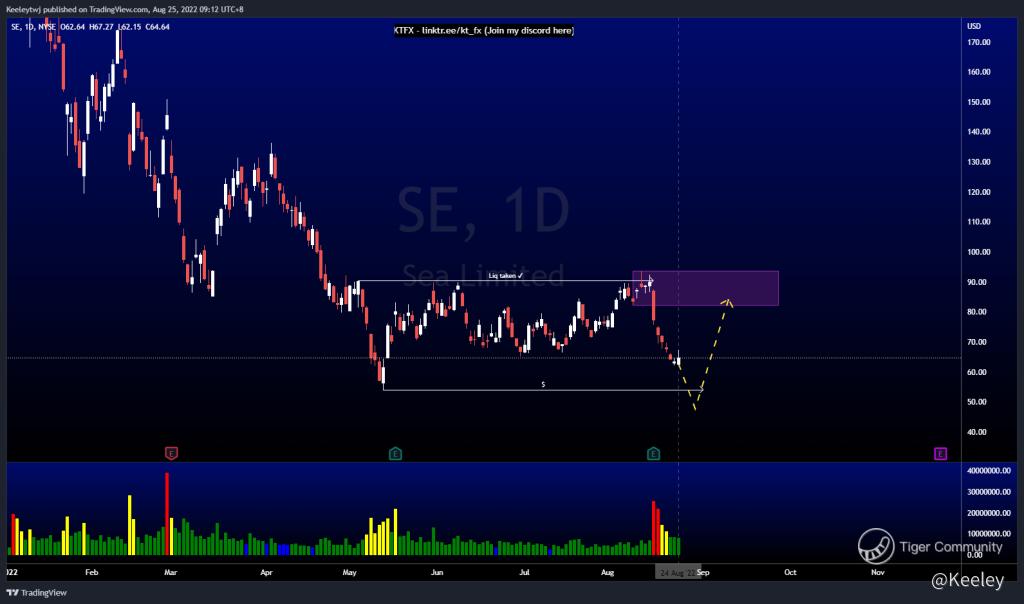Click the 60.00 price axis label
The width and height of the screenshot is (1024, 604).
(977, 372)
